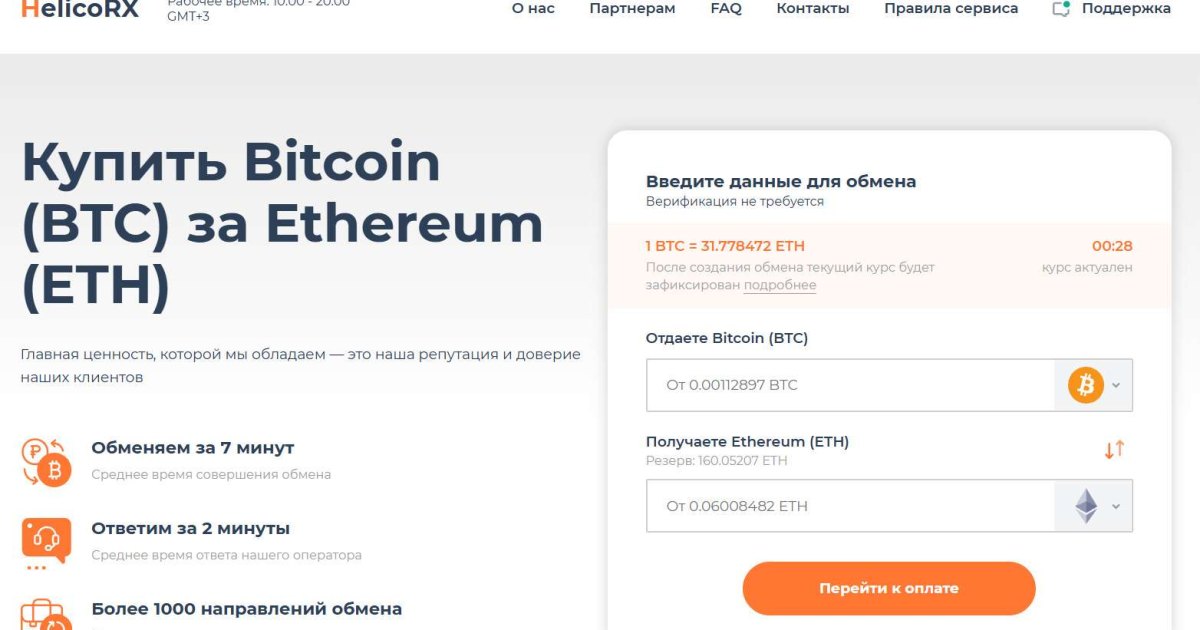Go to the FAQ page
This screenshot has height=630, width=1200.
point(726,9)
